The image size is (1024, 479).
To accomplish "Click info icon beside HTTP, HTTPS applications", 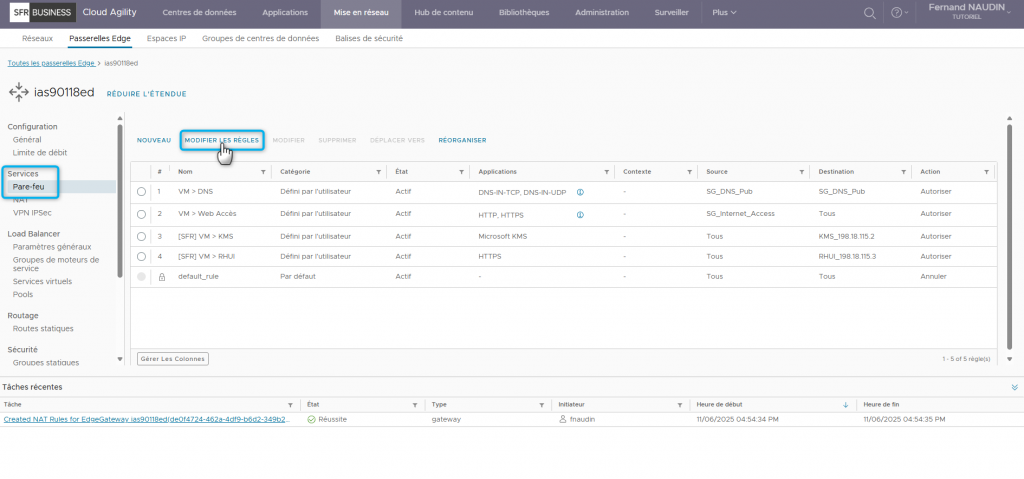I will click(x=580, y=214).
